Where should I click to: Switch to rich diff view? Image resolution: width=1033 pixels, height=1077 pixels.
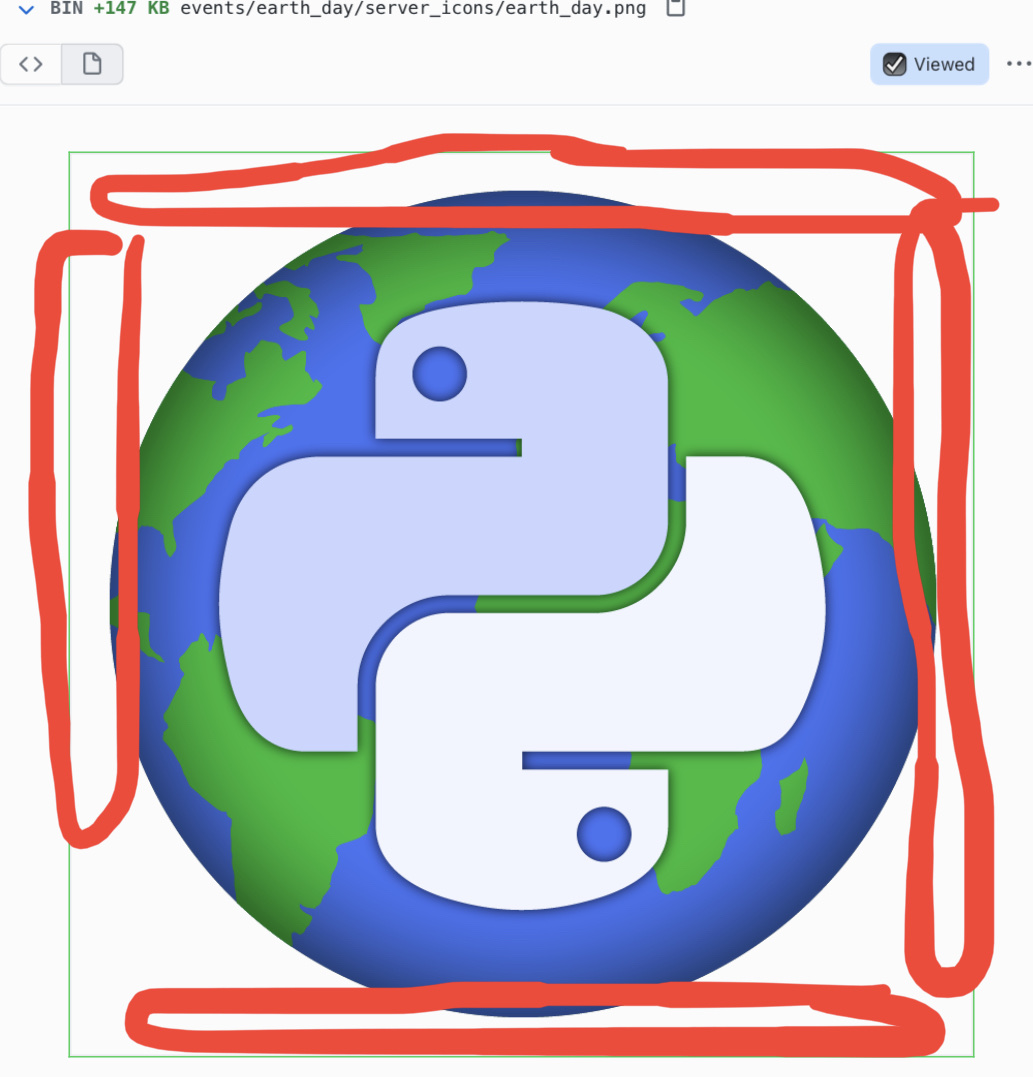92,64
